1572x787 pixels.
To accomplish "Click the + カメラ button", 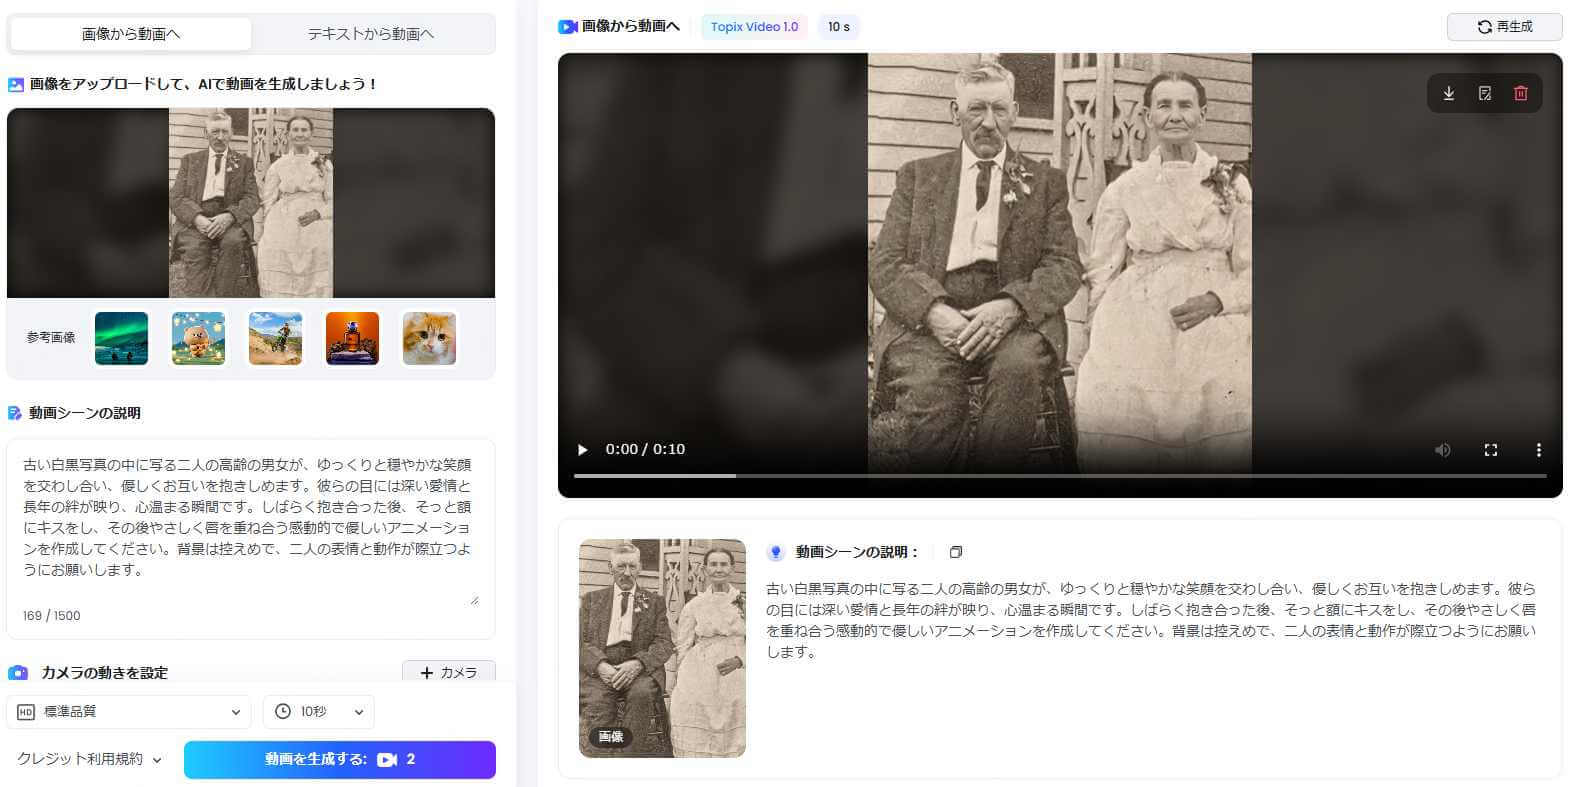I will pyautogui.click(x=449, y=672).
